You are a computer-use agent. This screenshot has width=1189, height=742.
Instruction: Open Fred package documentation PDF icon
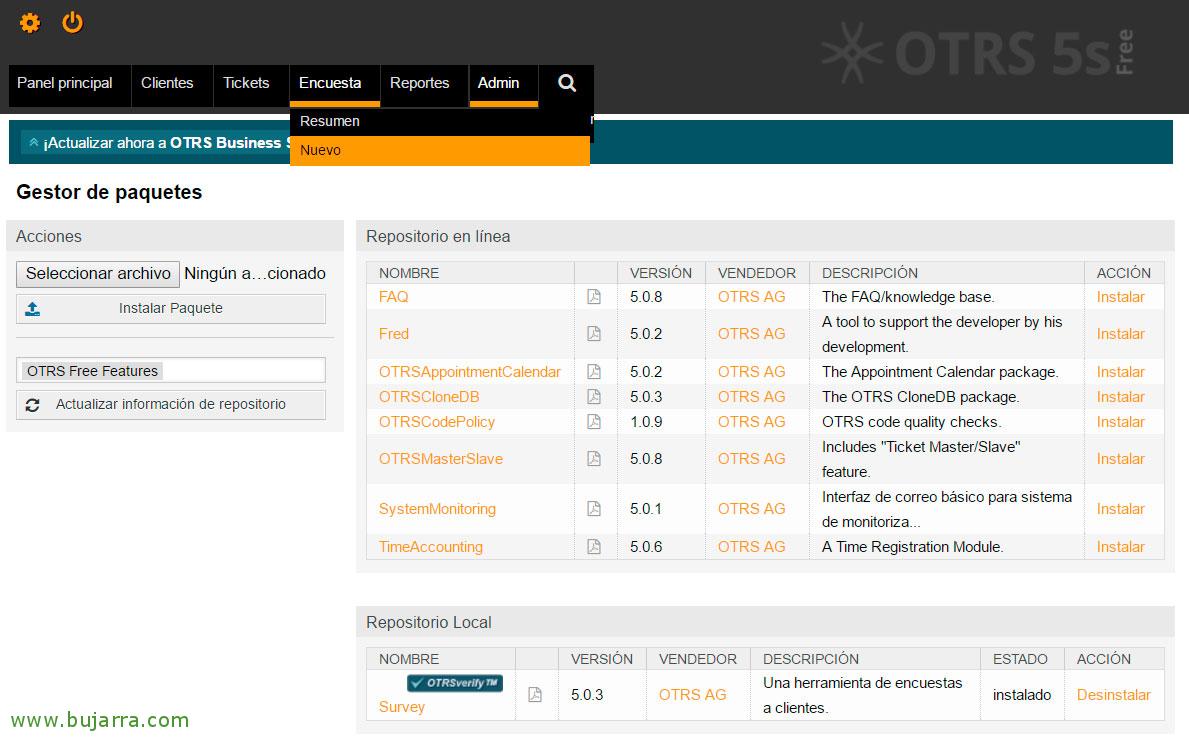[594, 333]
